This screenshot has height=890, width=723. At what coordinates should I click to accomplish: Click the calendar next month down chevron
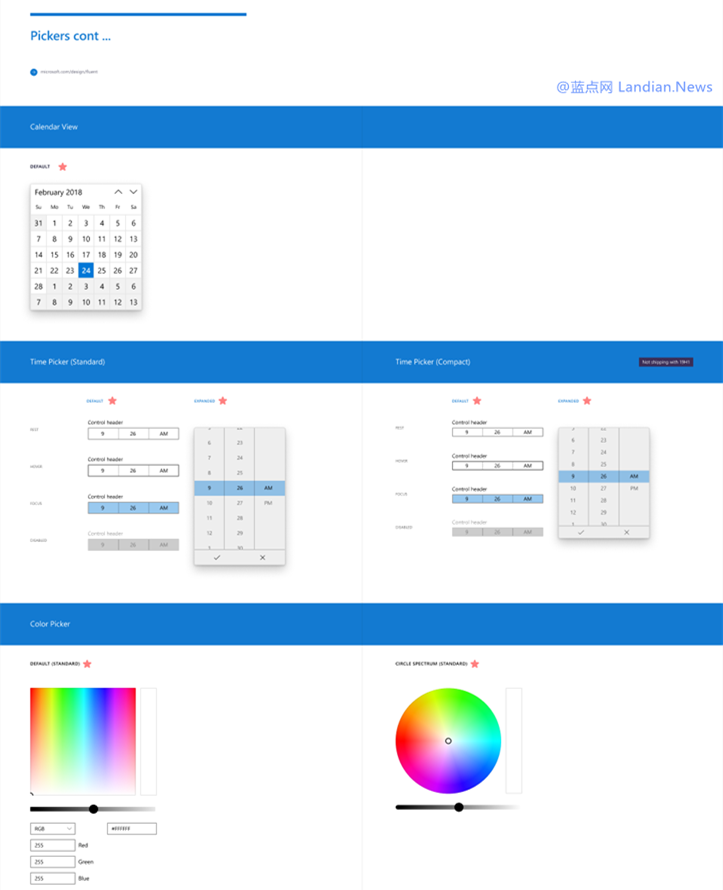[x=133, y=192]
